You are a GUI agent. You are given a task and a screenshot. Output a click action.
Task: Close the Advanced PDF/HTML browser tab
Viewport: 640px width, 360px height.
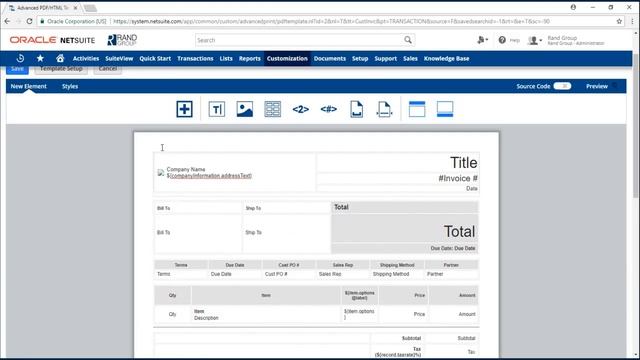76,8
